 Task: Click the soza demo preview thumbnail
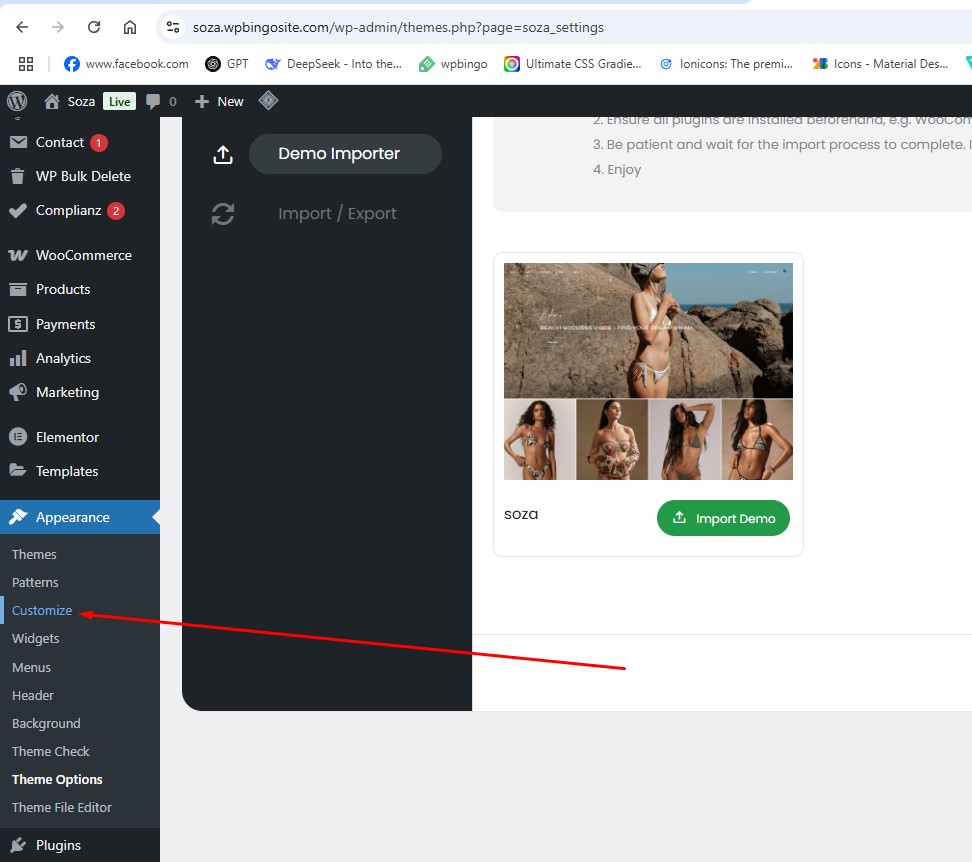[x=648, y=371]
